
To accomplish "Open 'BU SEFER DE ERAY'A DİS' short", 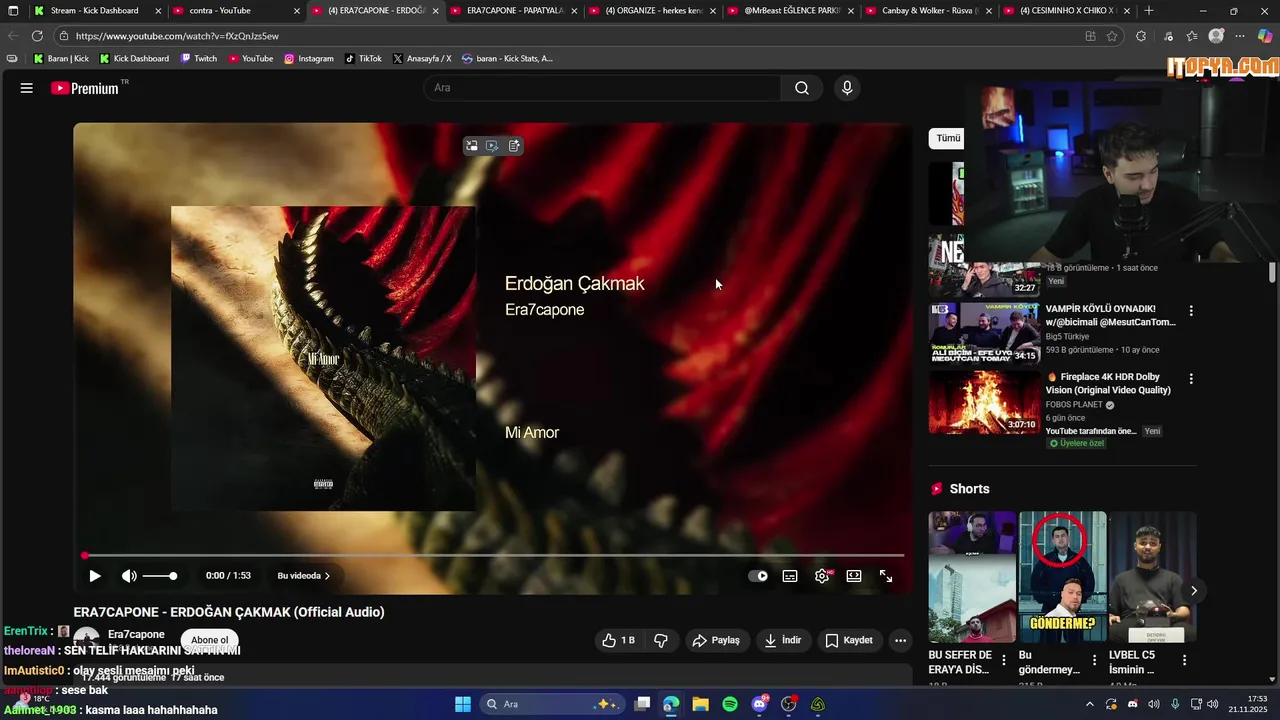I will coord(972,577).
